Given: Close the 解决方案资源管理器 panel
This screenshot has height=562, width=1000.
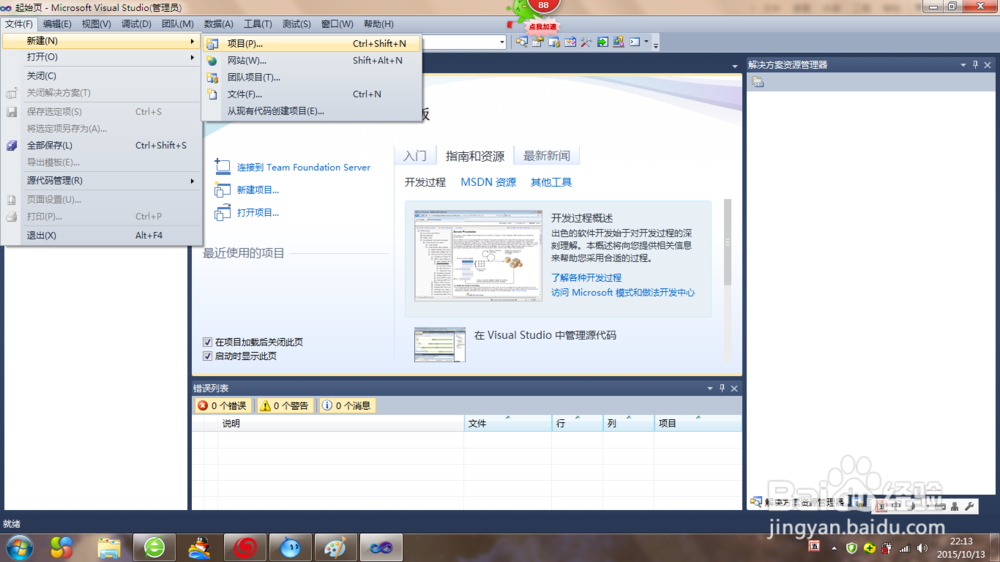Looking at the screenshot, I should point(987,64).
